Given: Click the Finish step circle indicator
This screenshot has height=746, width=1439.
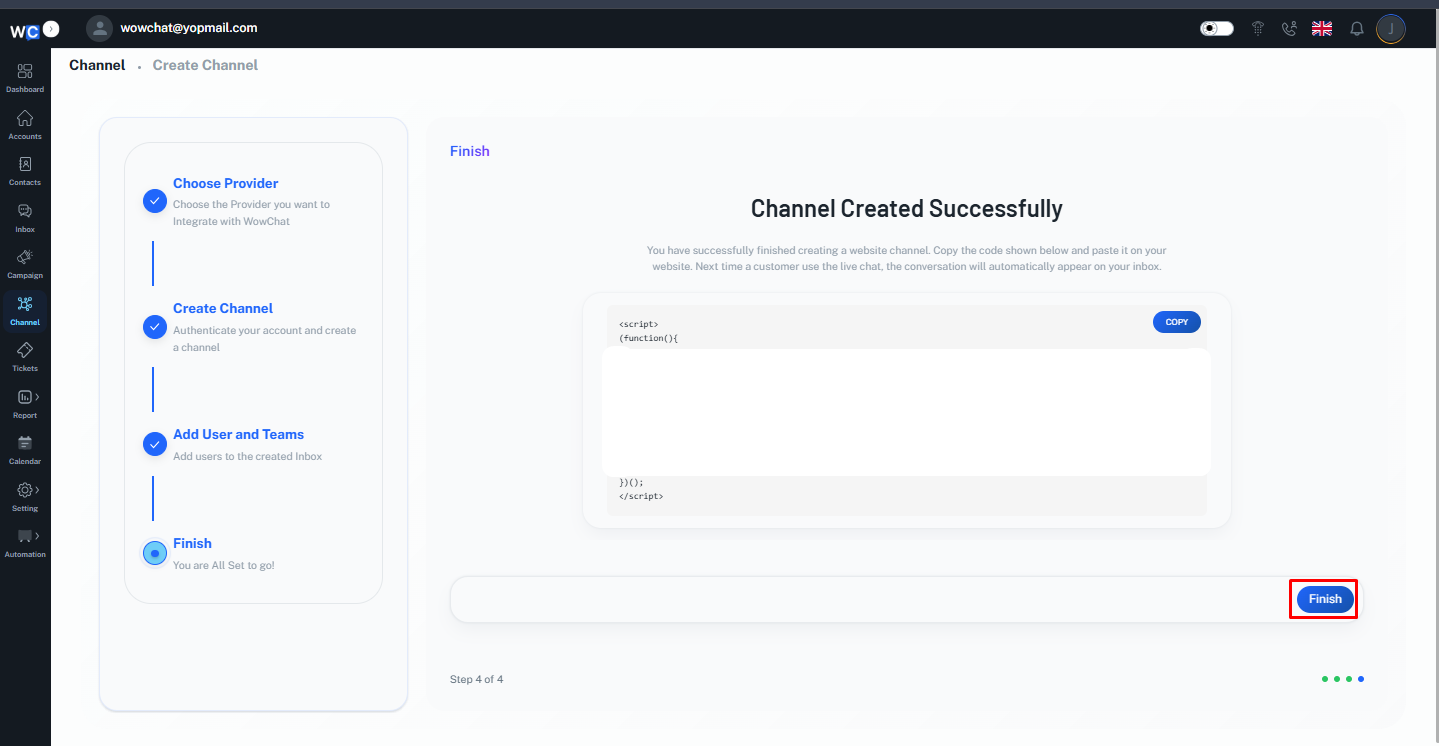Looking at the screenshot, I should point(155,553).
